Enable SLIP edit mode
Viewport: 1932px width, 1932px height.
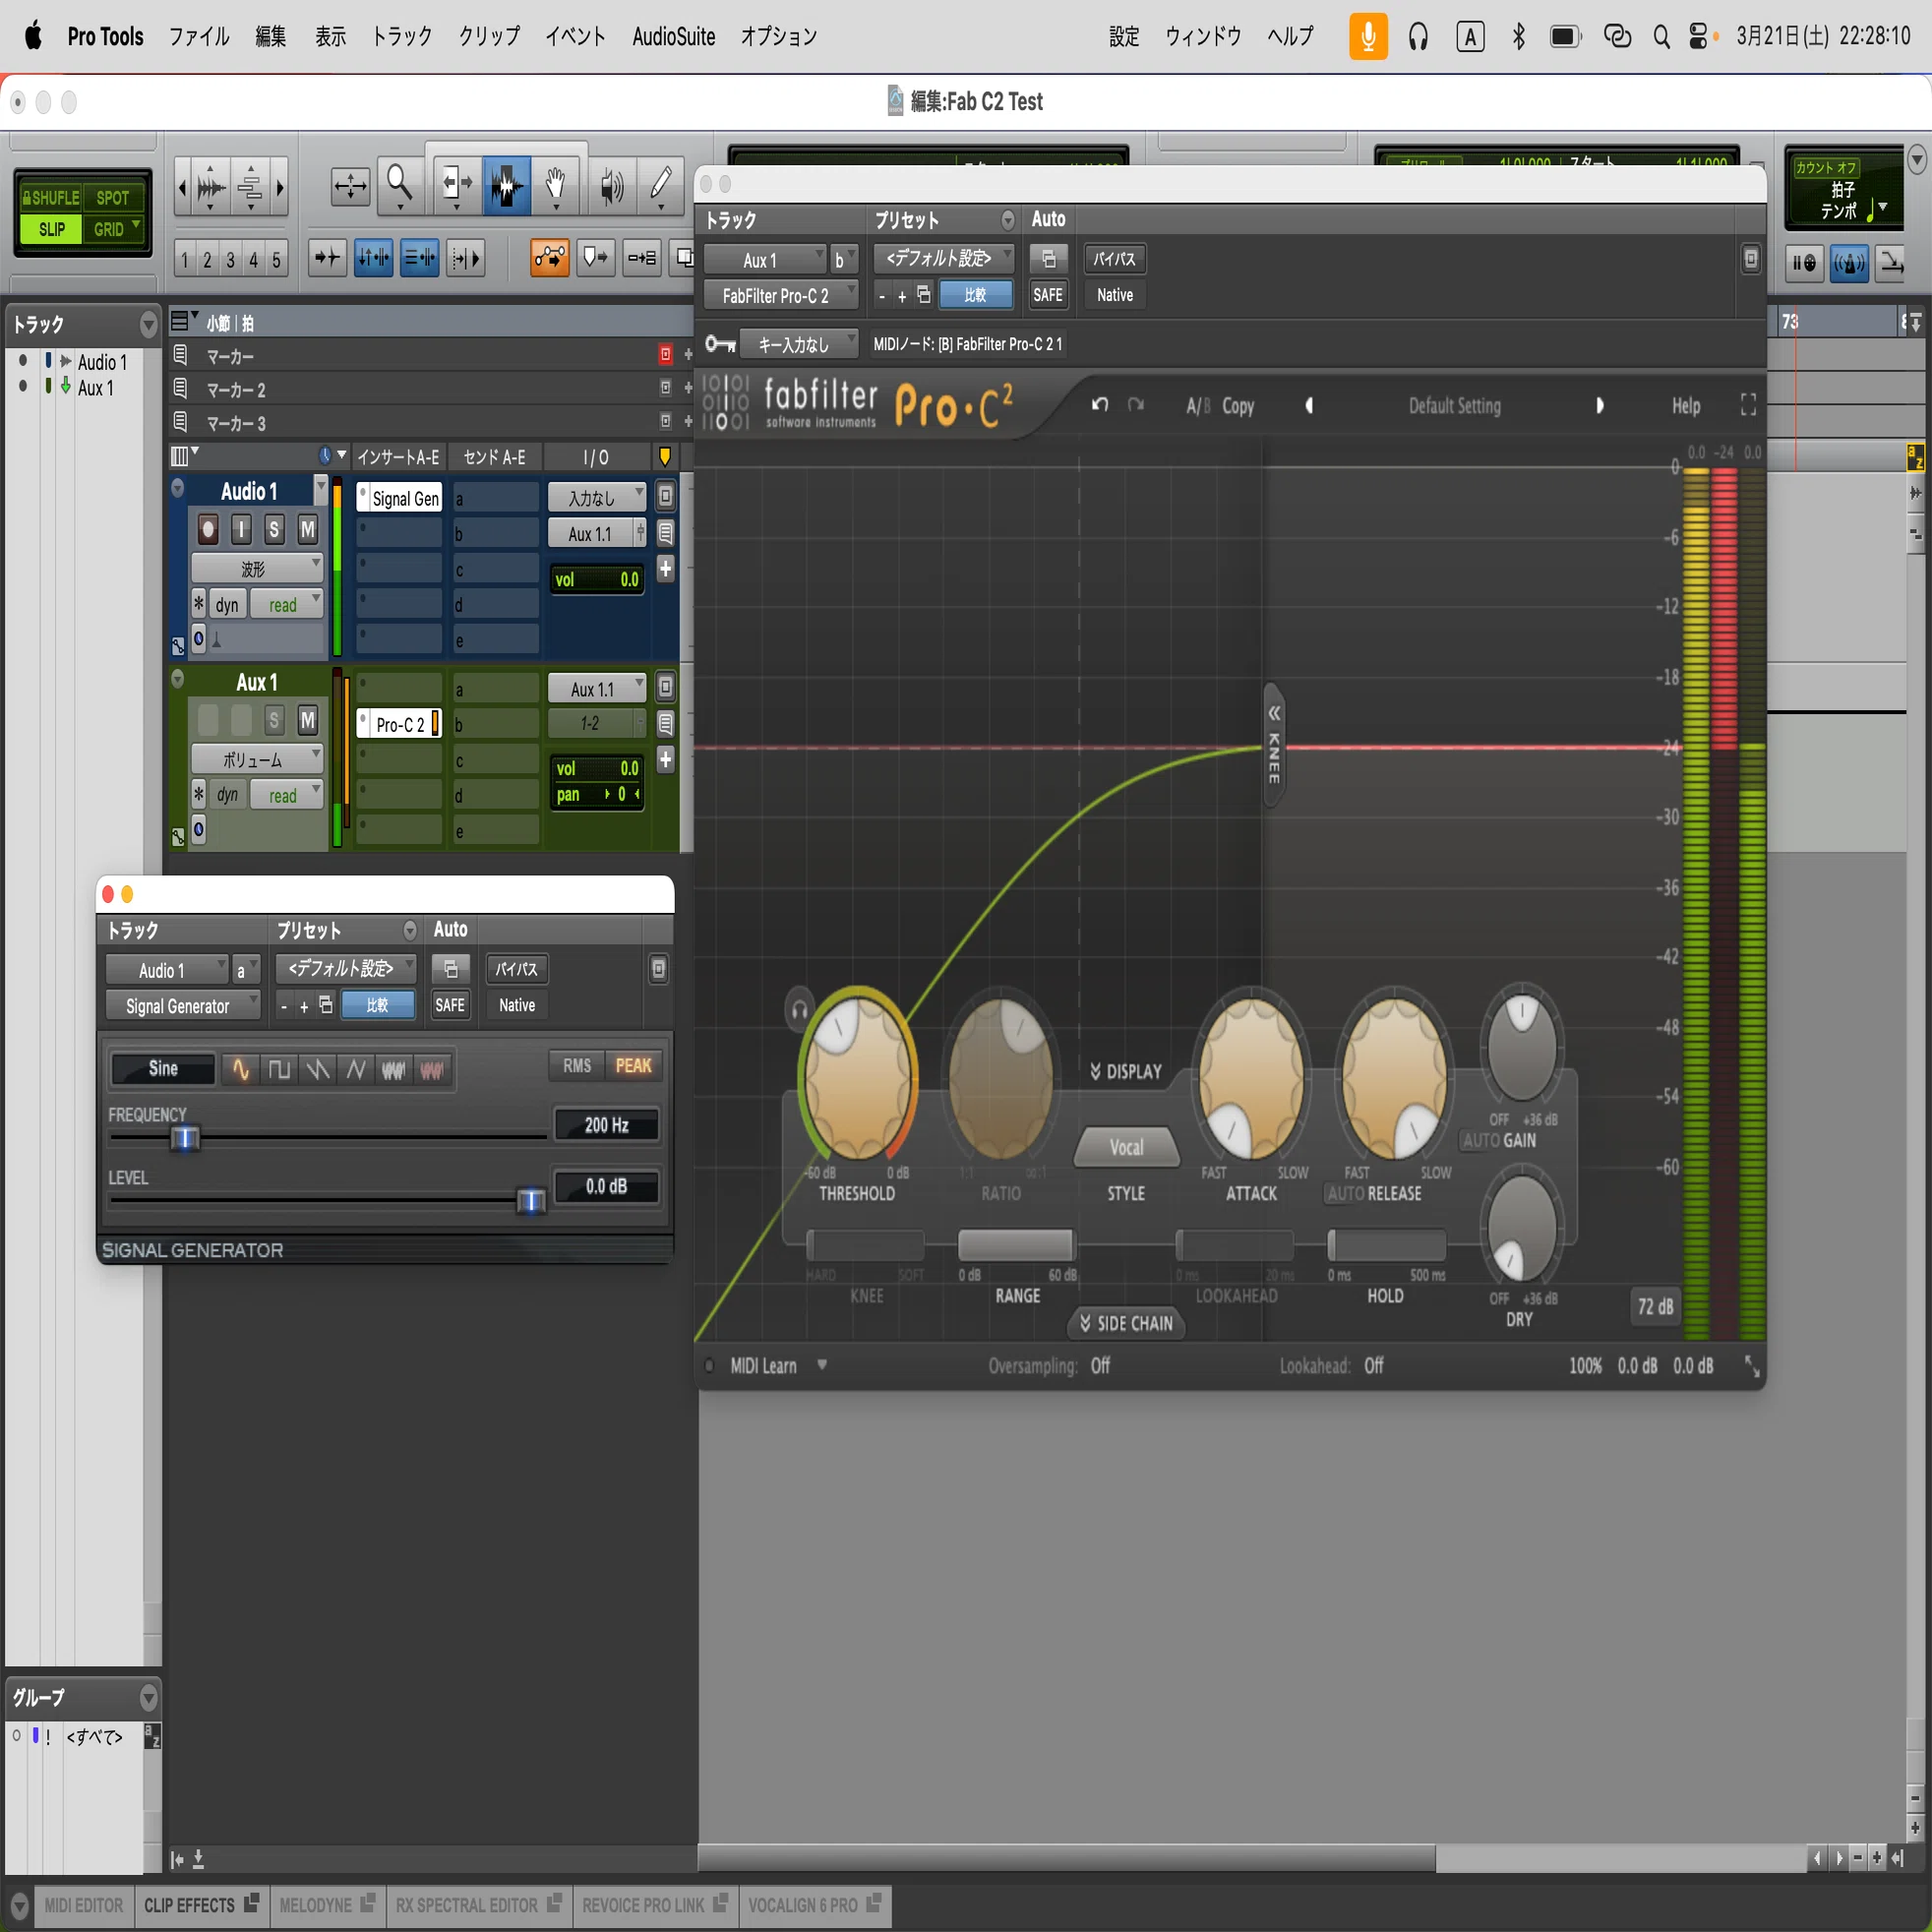(x=51, y=229)
